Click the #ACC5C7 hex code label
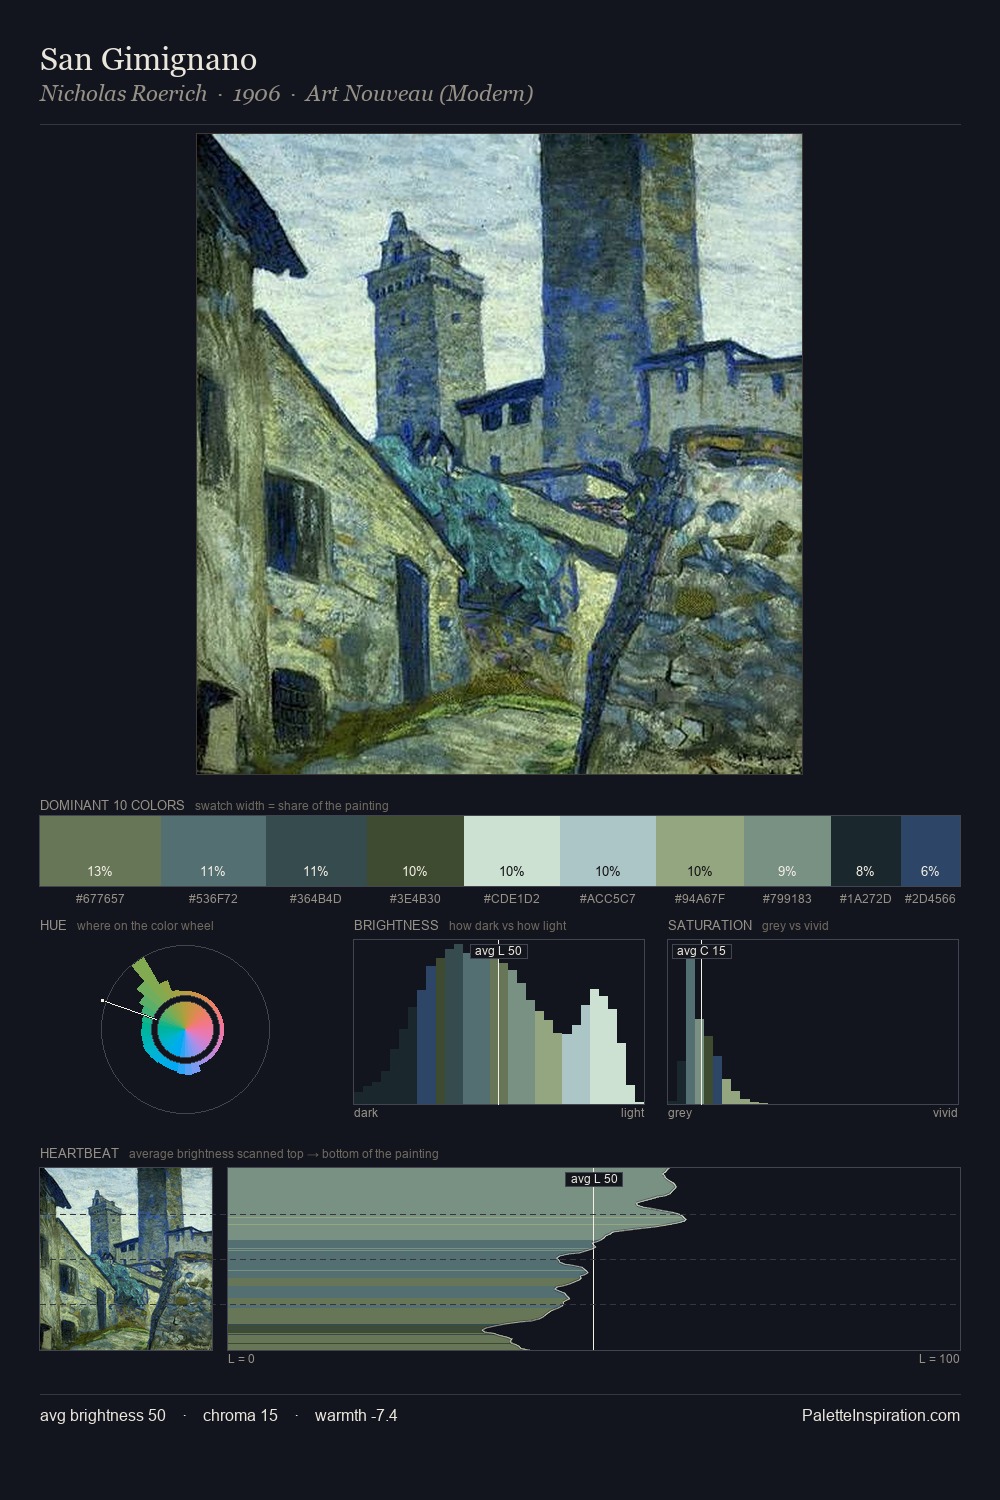Image resolution: width=1000 pixels, height=1500 pixels. pyautogui.click(x=608, y=899)
